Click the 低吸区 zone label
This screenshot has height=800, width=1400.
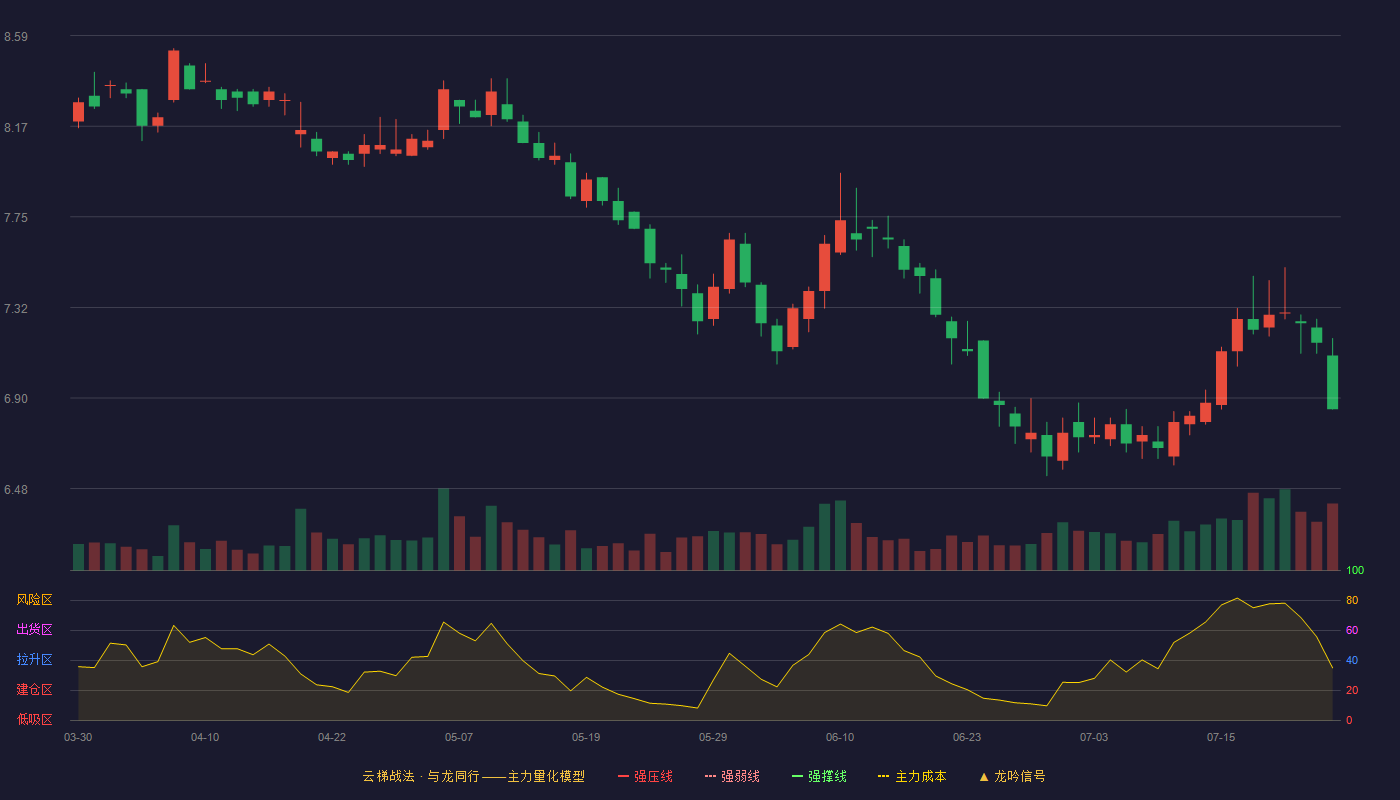click(x=34, y=719)
